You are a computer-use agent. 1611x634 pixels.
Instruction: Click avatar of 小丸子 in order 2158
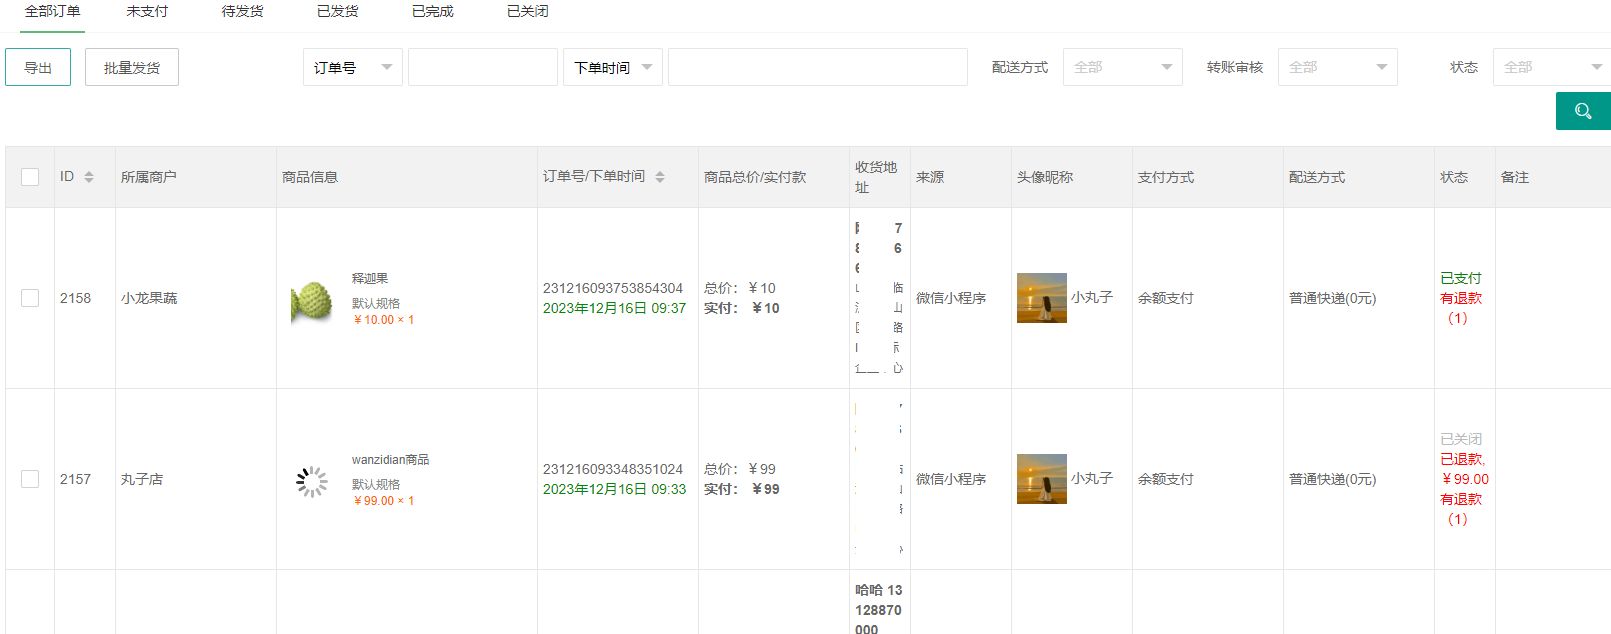coord(1041,298)
